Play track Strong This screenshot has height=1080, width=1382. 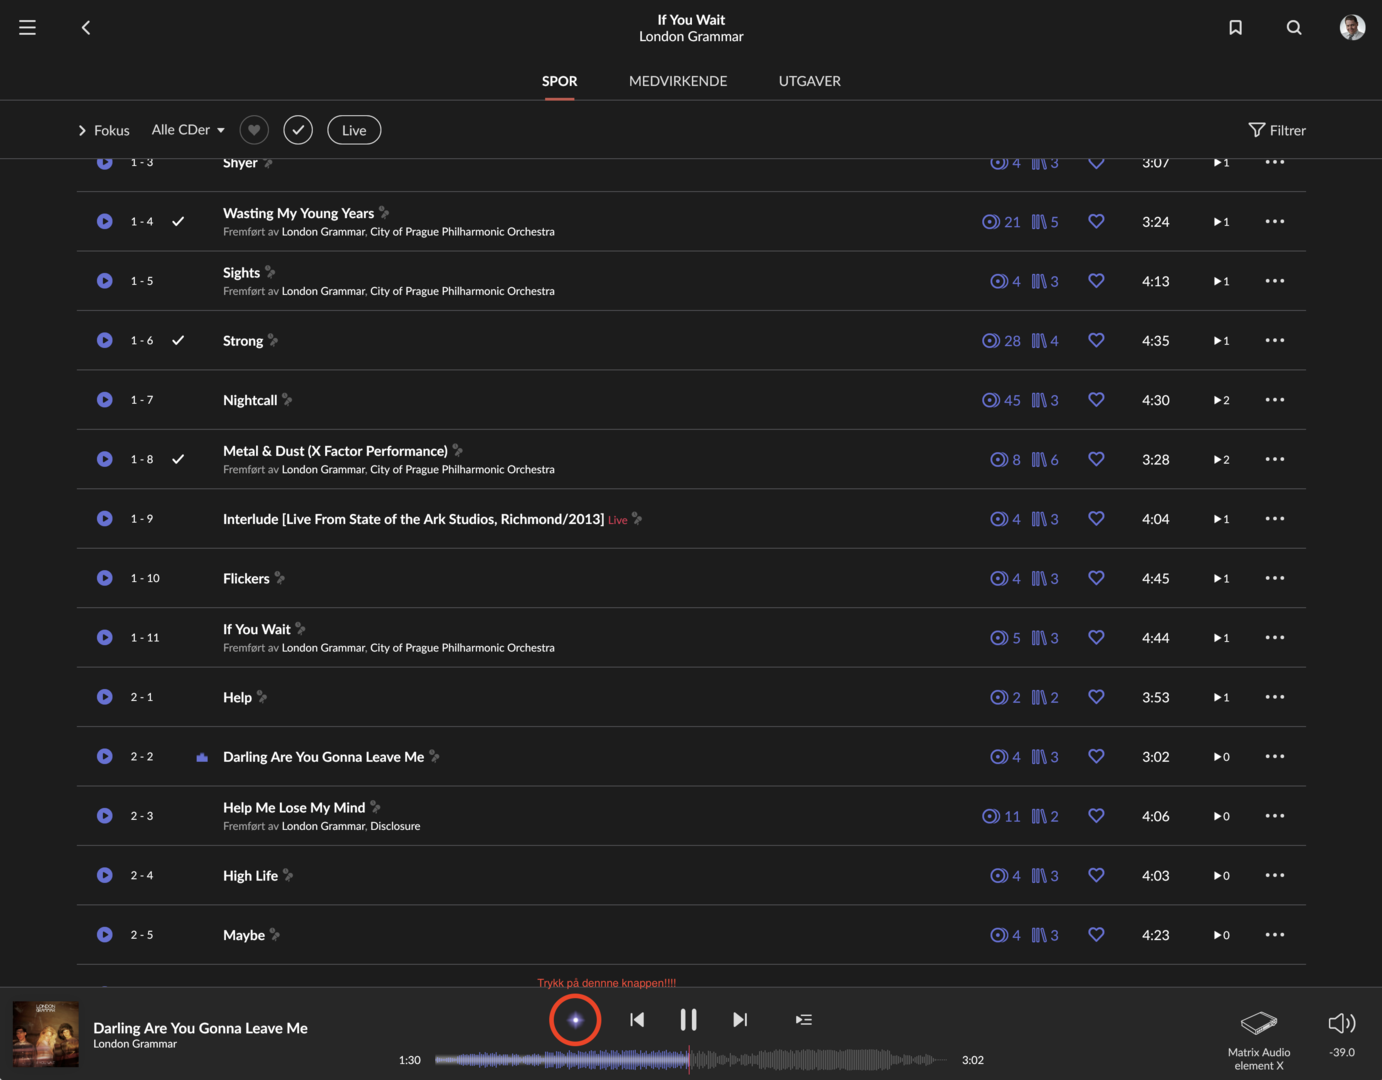pyautogui.click(x=105, y=340)
